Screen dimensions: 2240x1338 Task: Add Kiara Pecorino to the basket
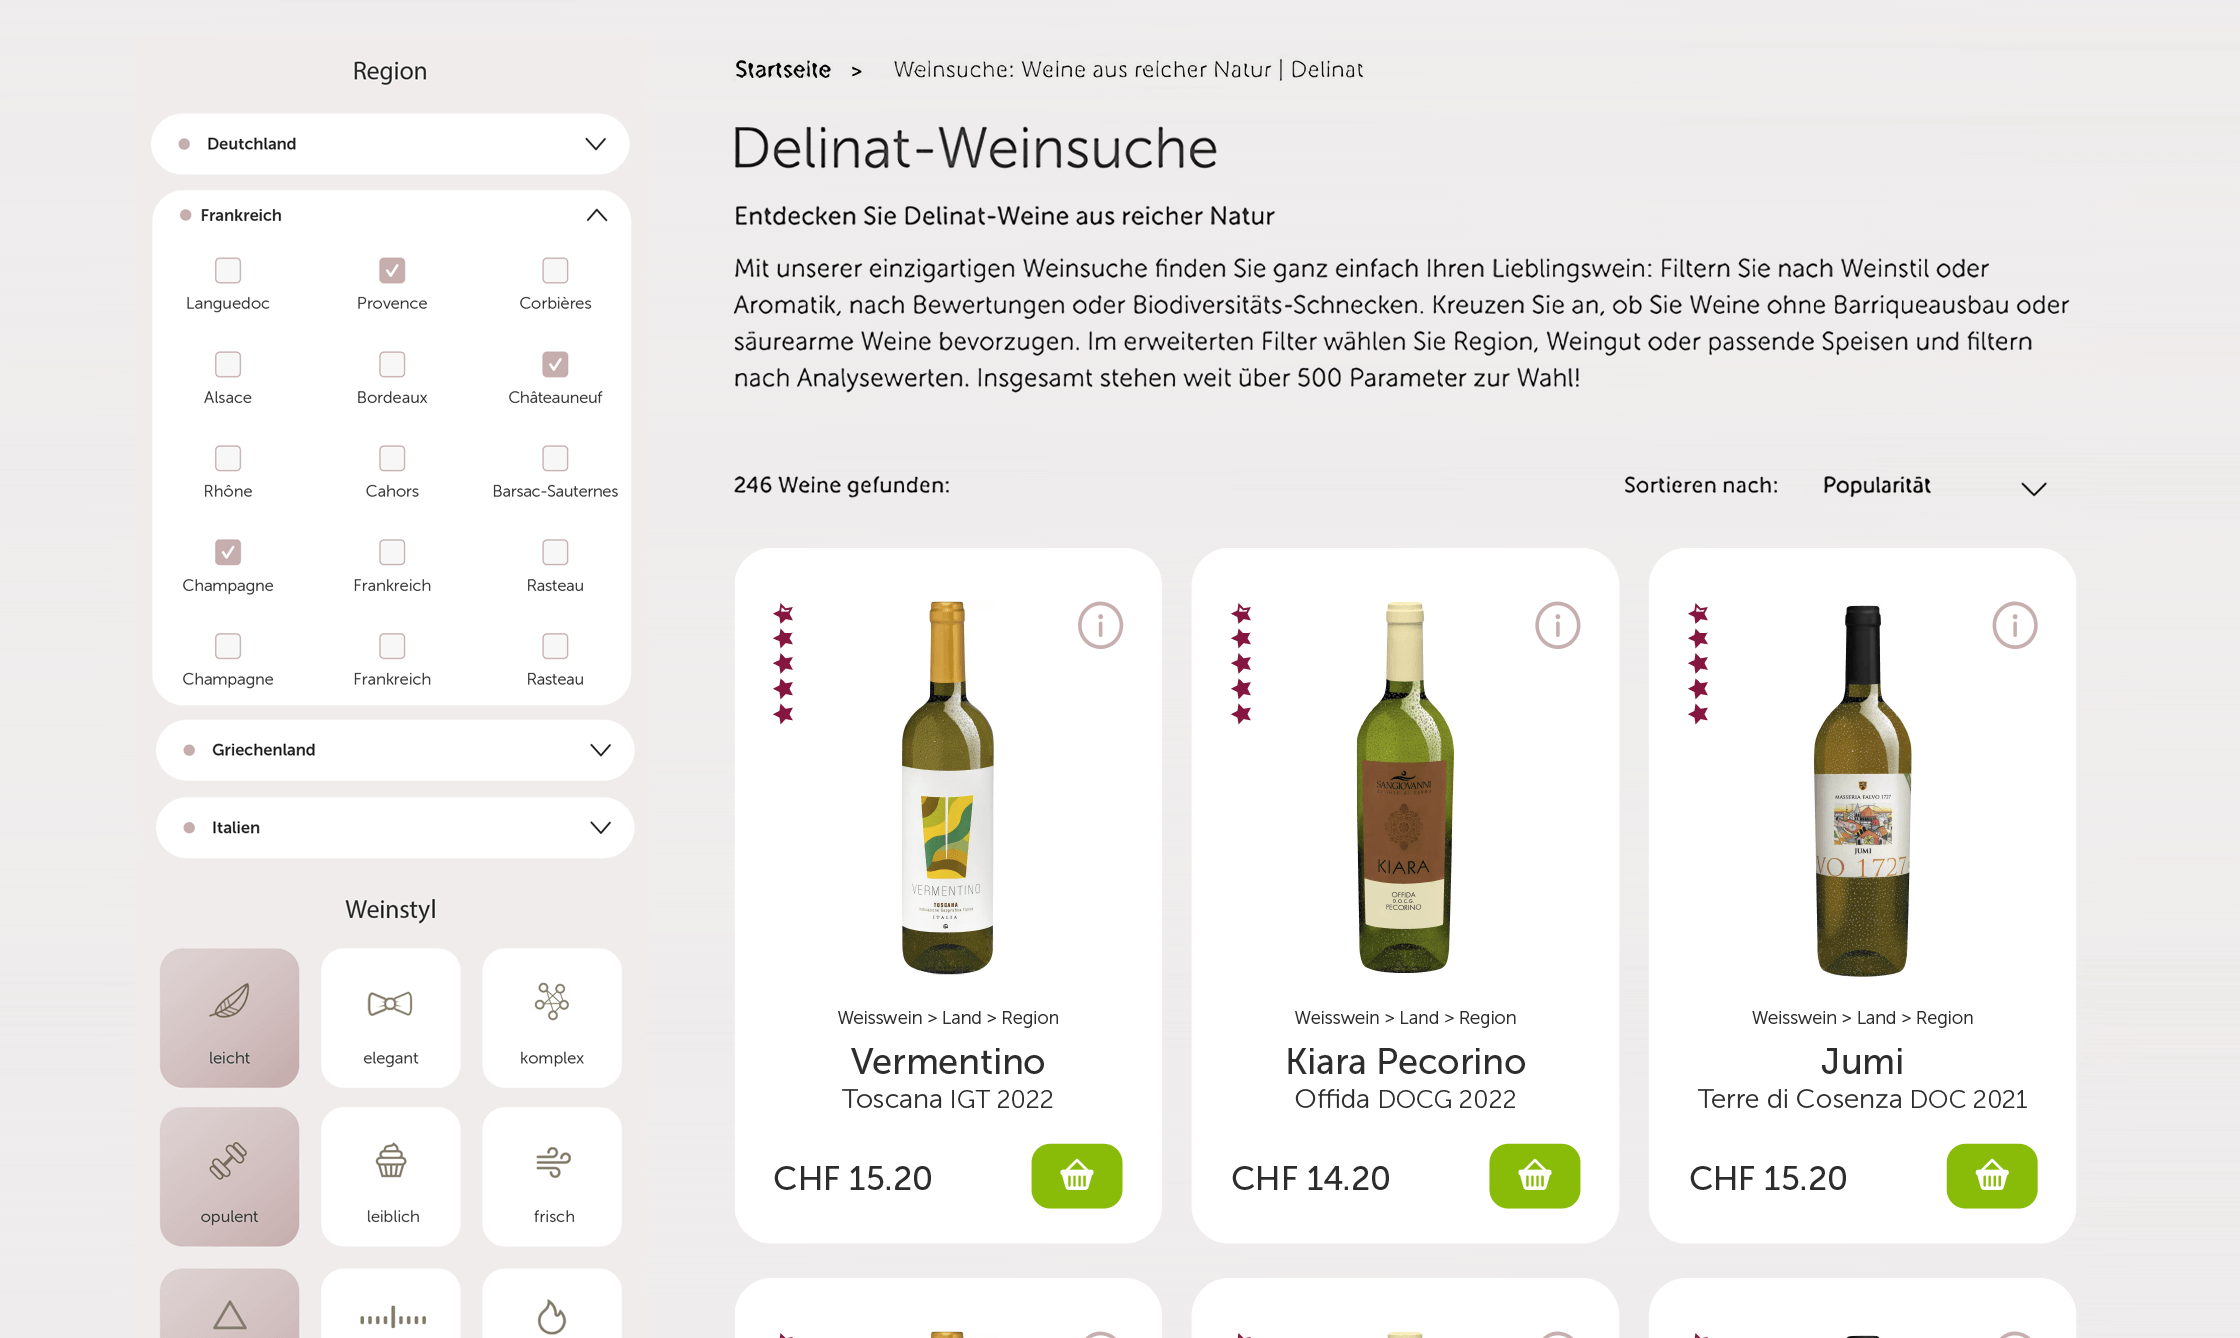coord(1534,1176)
